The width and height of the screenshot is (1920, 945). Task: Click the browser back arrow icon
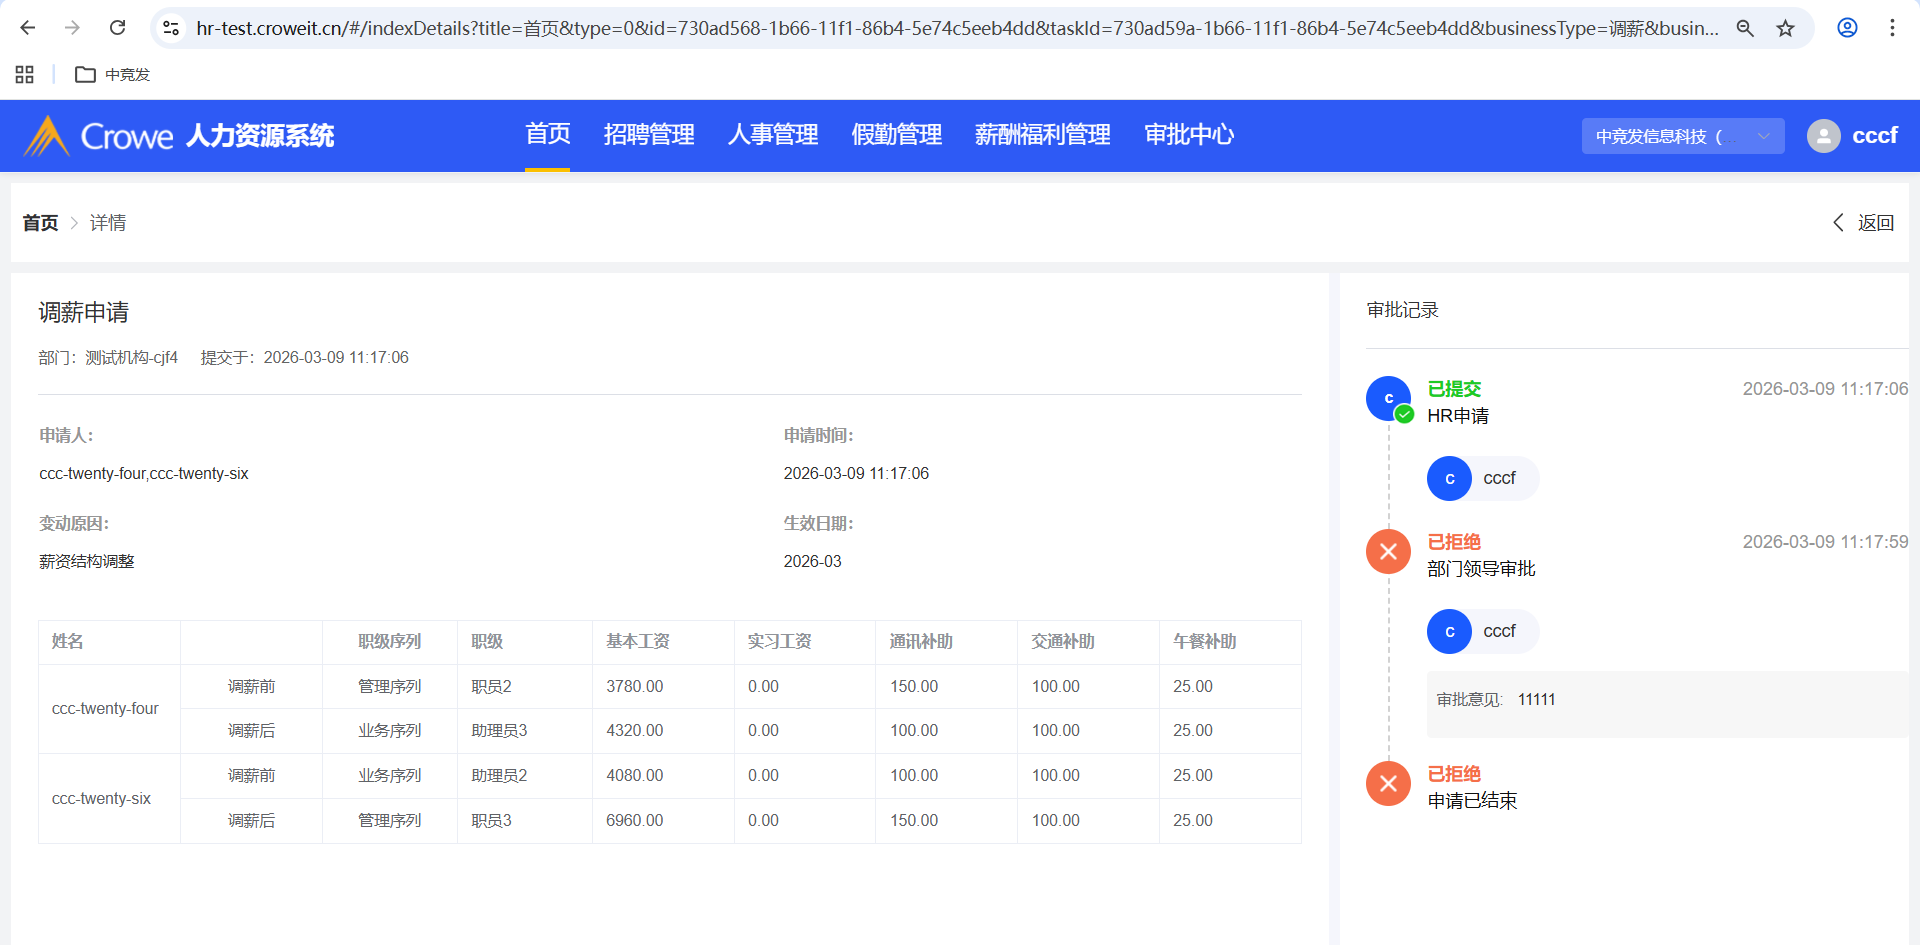coord(28,28)
